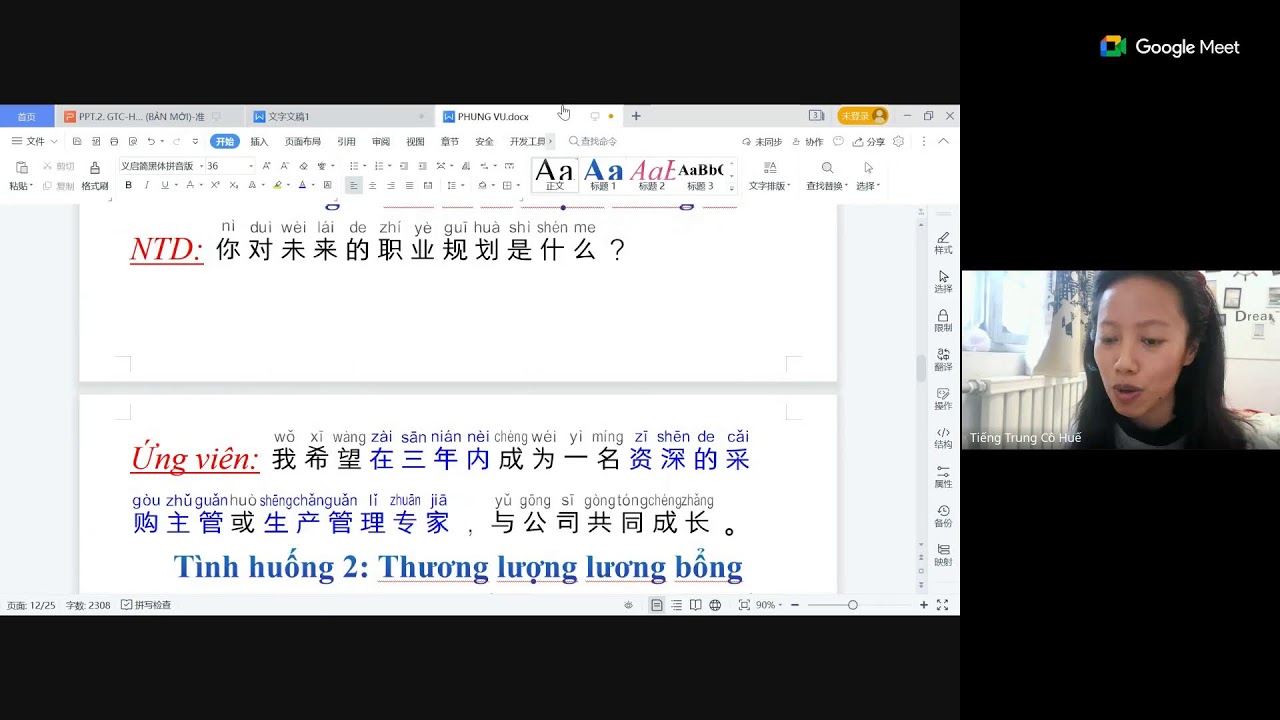Switch to the View (视图) tab
Viewport: 1280px width, 720px height.
(415, 142)
